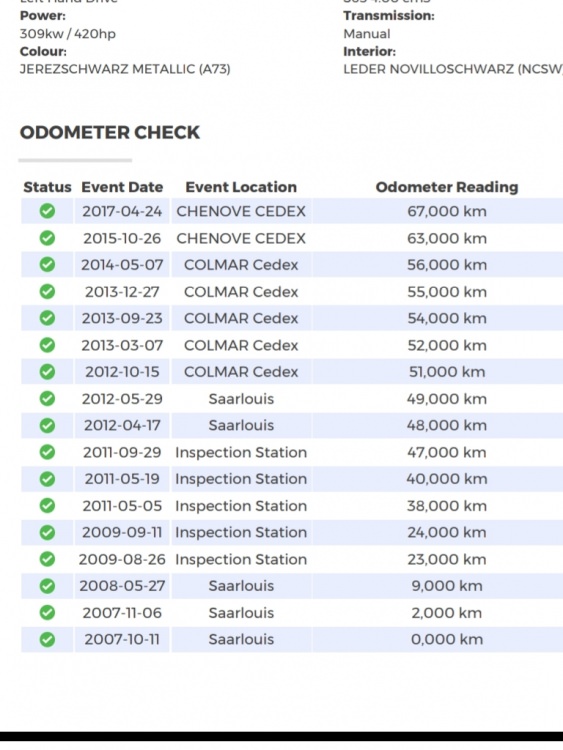Click green check icon for 2007-10-11 row
563x750 pixels.
47,640
